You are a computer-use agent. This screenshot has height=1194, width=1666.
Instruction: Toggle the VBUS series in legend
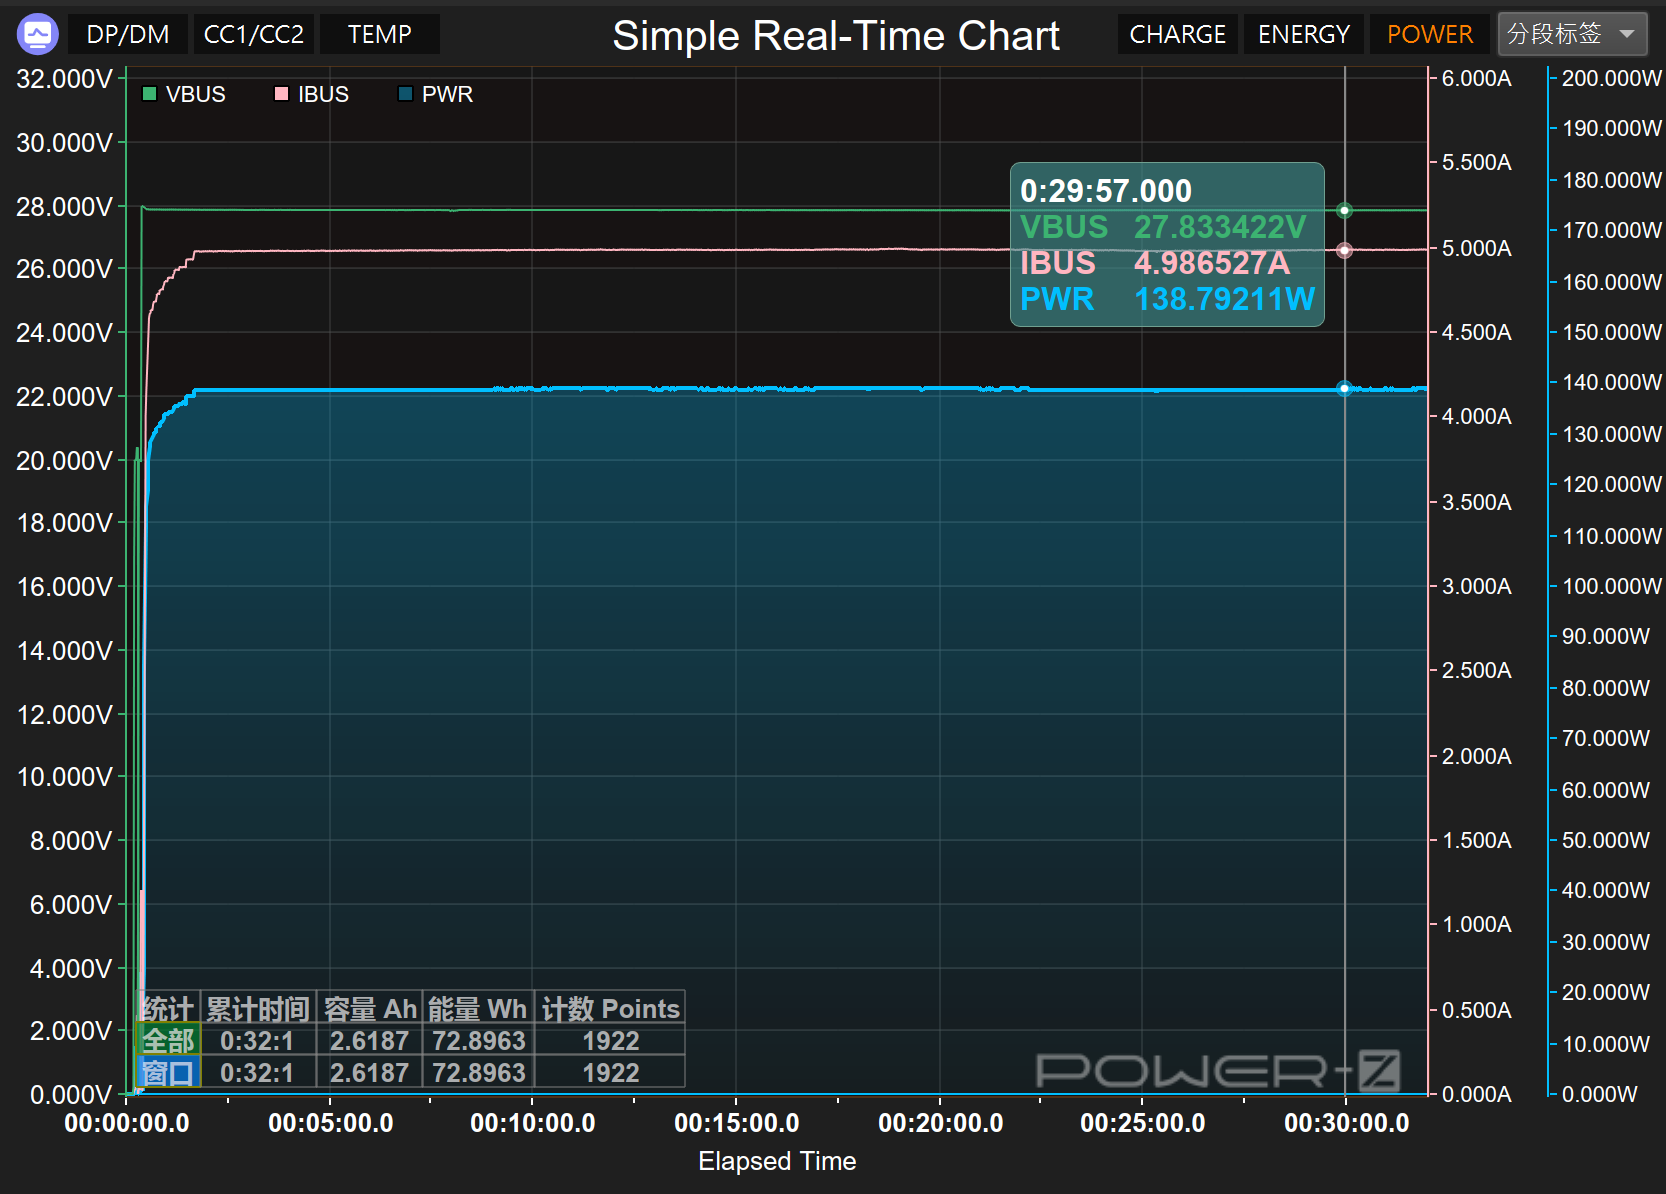pos(185,94)
